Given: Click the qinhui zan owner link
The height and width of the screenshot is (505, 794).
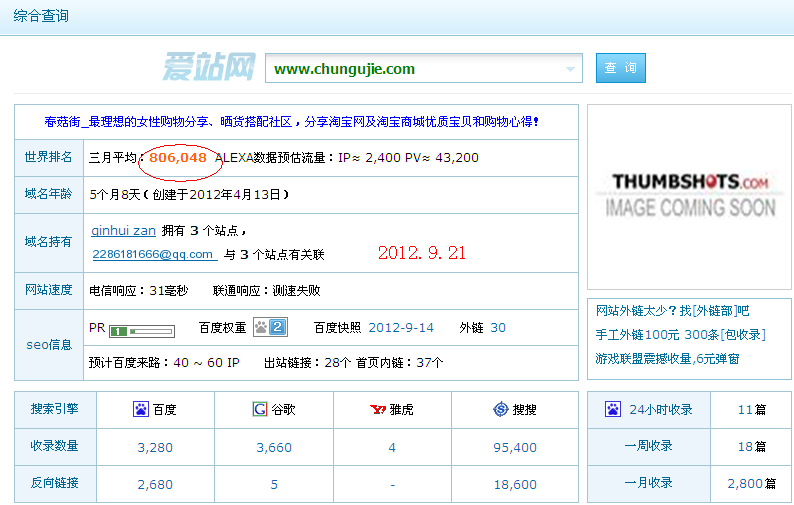Looking at the screenshot, I should [124, 230].
